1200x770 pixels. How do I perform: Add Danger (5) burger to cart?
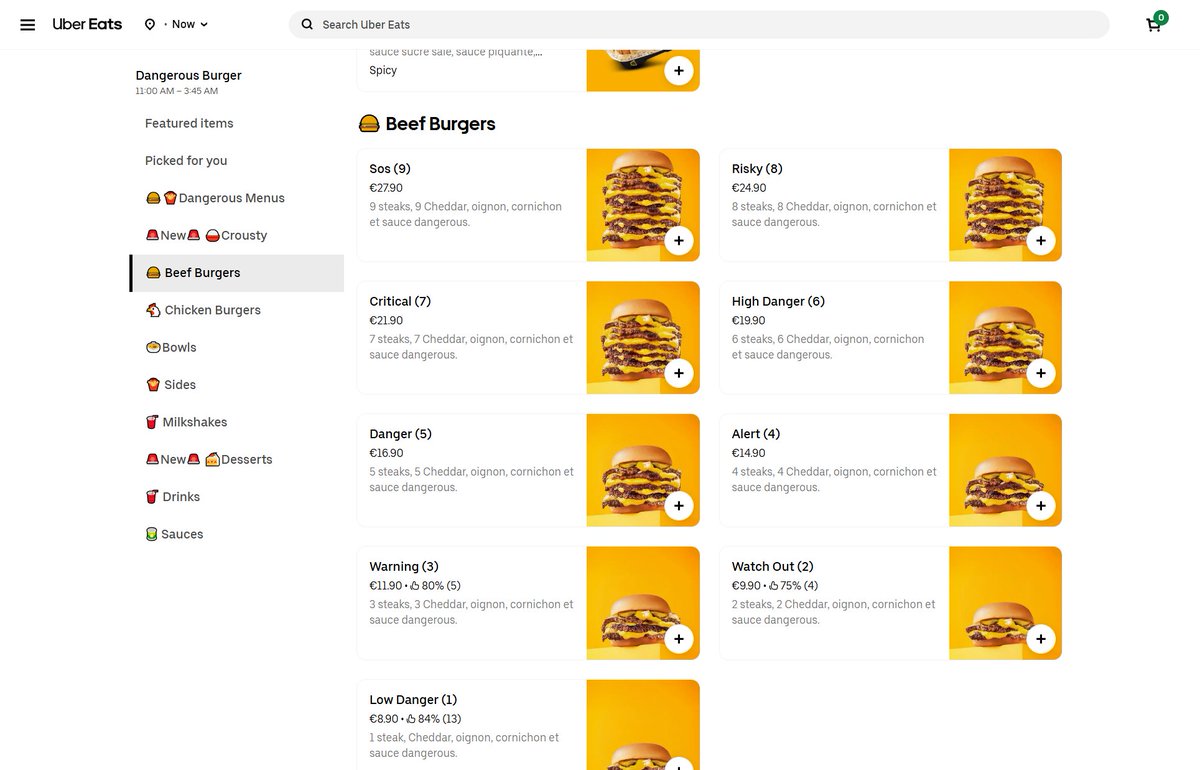pos(679,506)
